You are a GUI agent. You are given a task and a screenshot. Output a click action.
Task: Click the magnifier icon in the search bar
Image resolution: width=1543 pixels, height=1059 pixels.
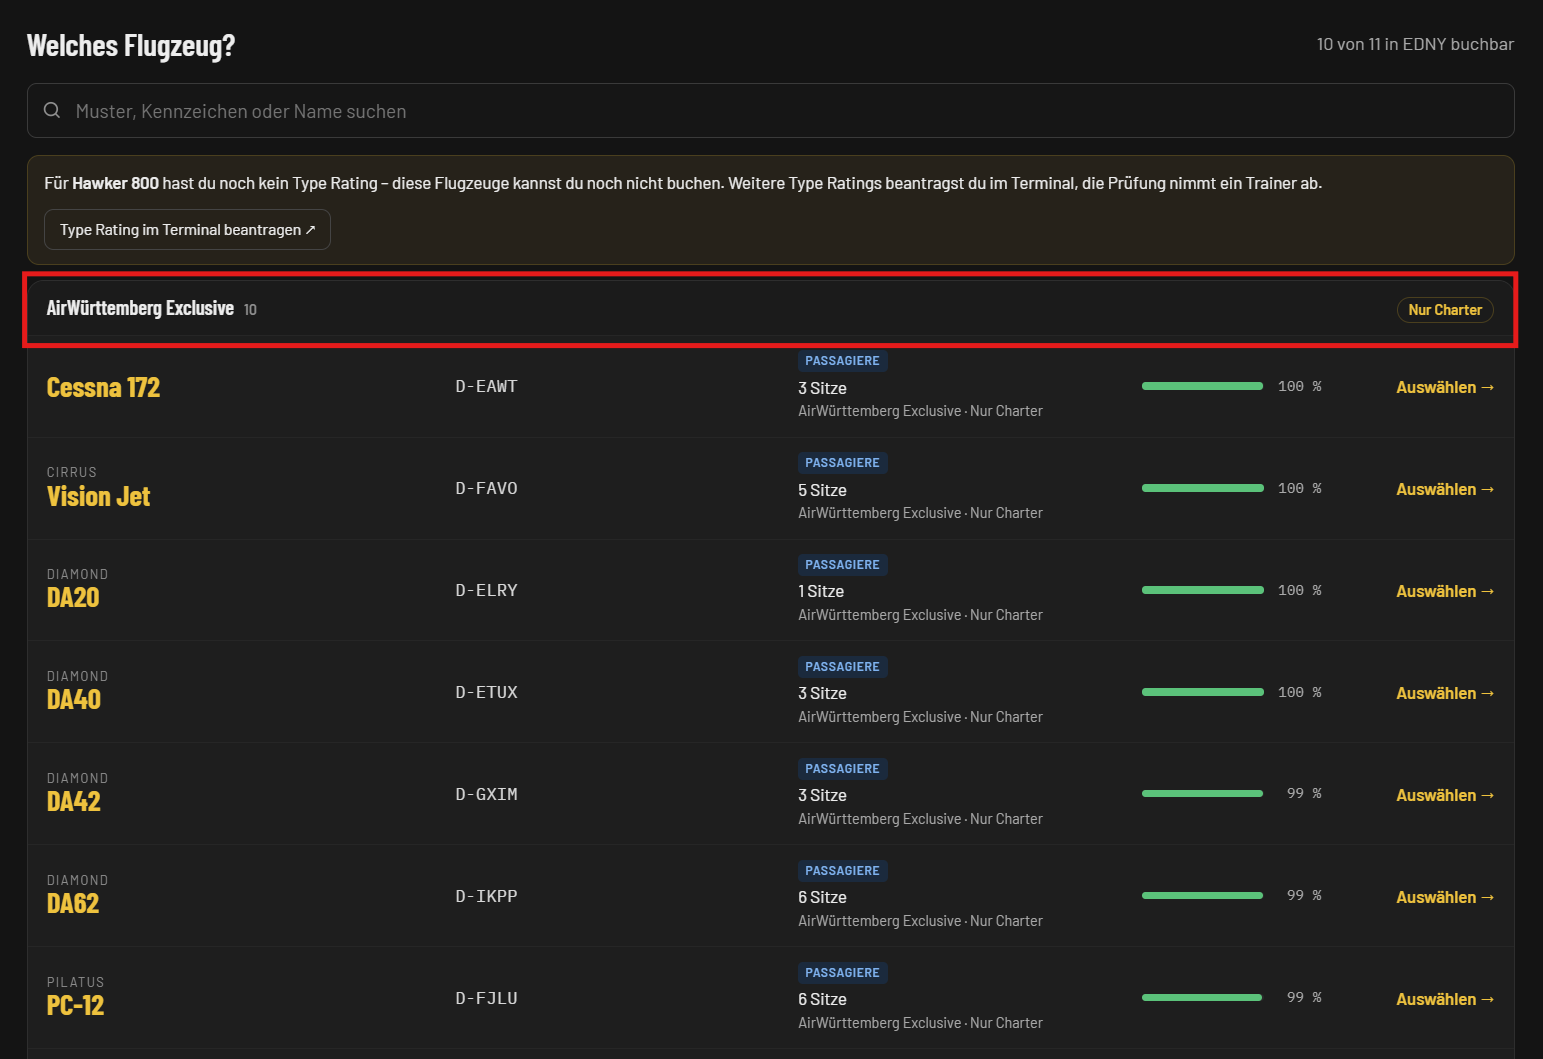point(52,110)
